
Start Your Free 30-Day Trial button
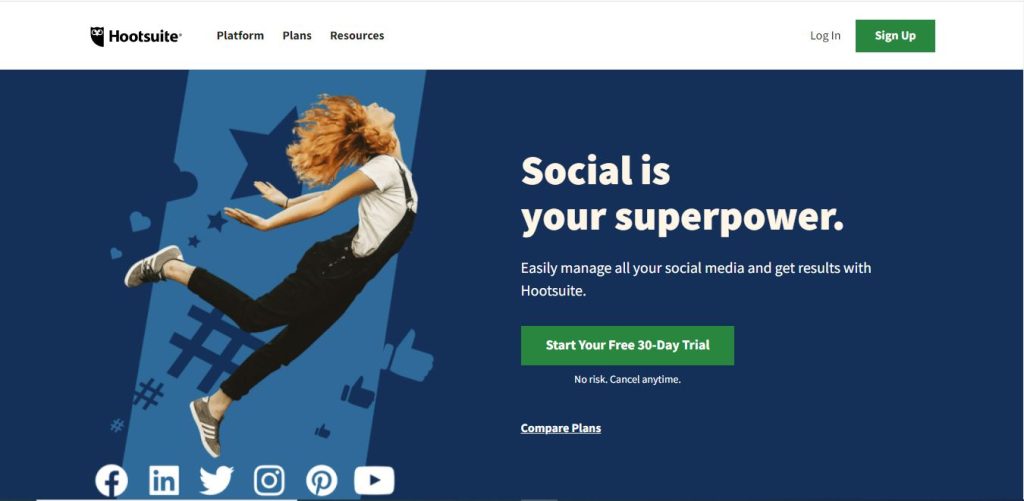[x=628, y=346]
